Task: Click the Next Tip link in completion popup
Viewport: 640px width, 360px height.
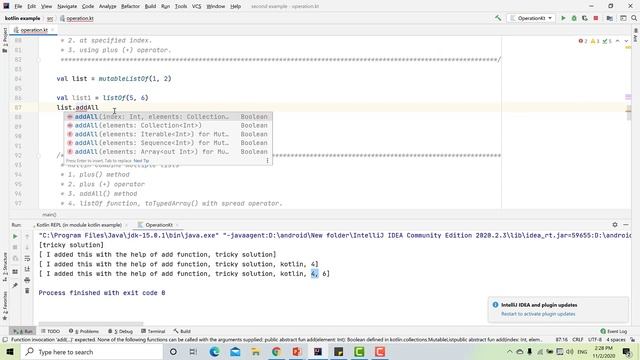Action: (x=141, y=161)
